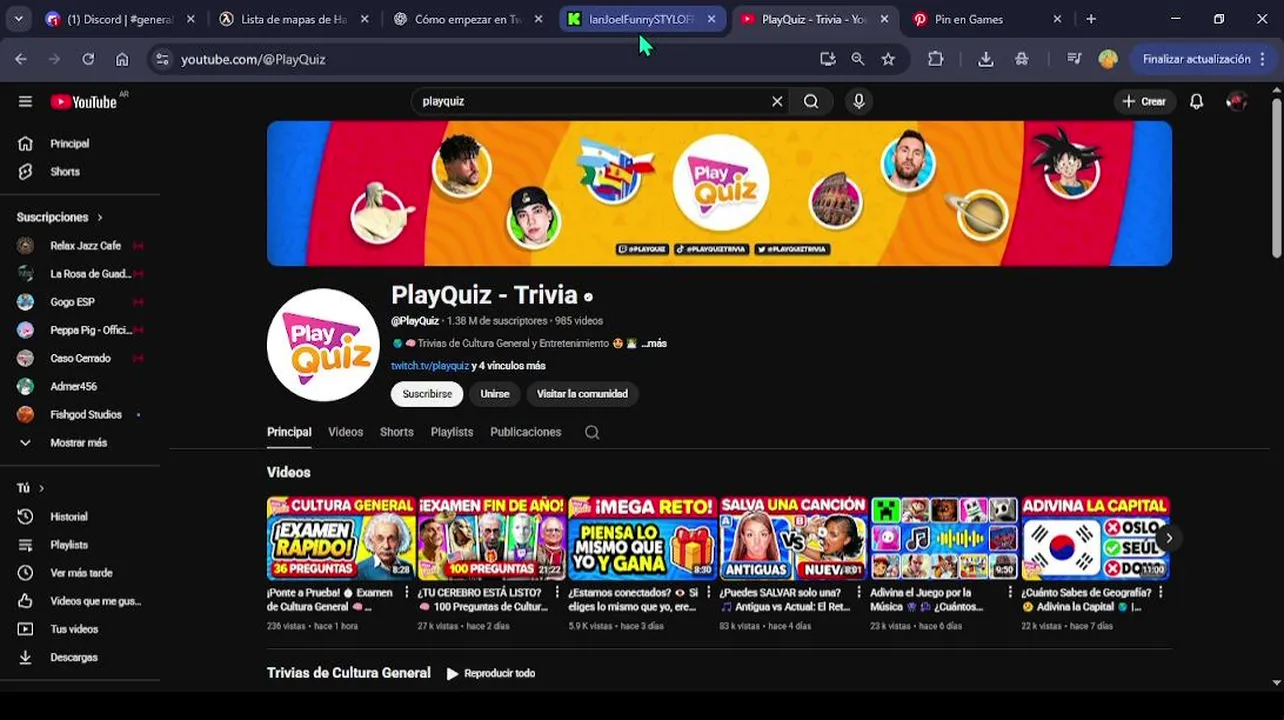
Task: Click the search magnifier button
Action: pyautogui.click(x=811, y=101)
